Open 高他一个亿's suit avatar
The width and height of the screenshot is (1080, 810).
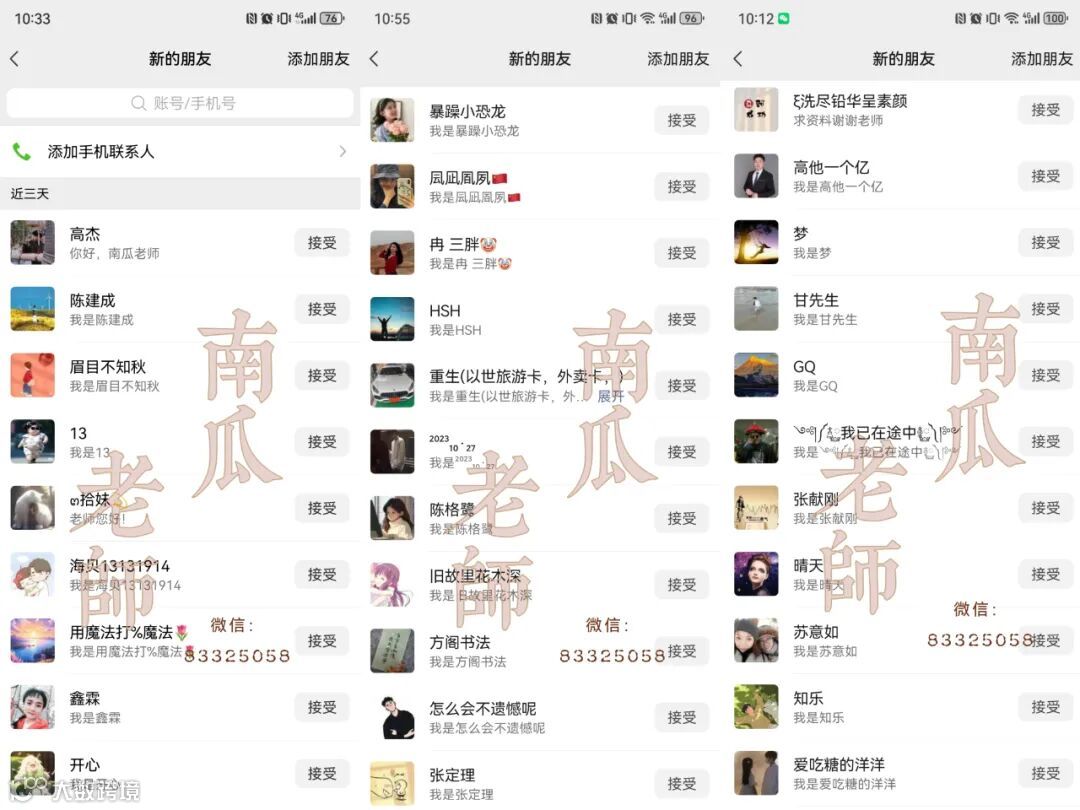click(756, 176)
